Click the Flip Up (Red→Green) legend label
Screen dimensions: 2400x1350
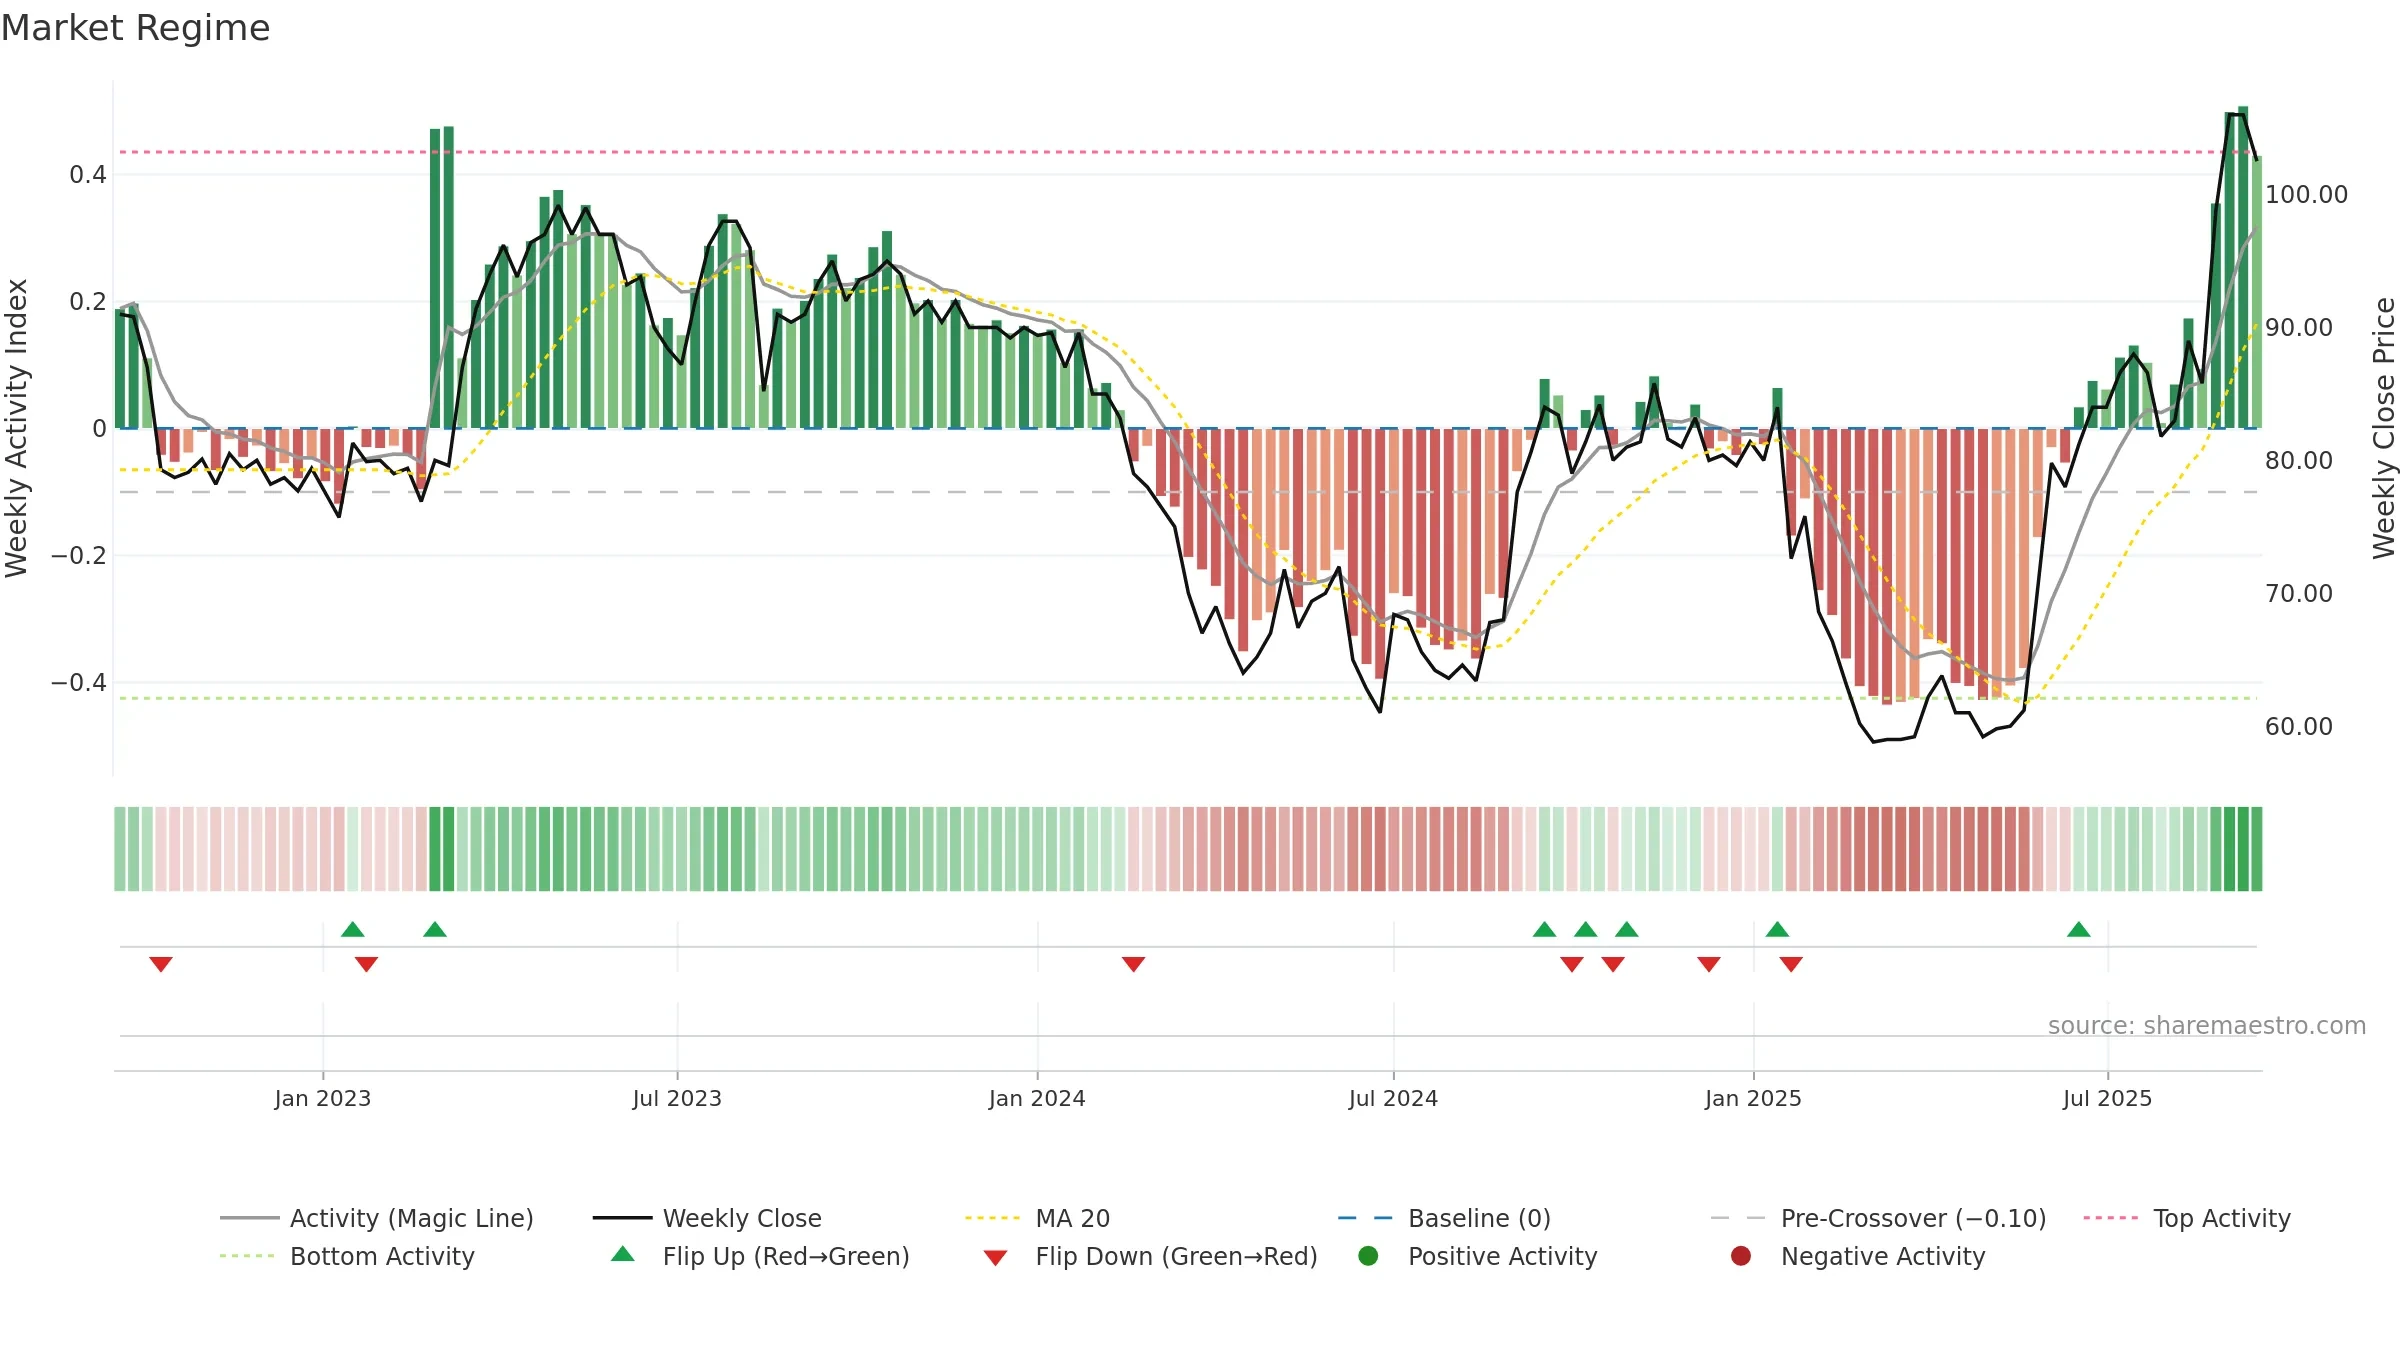tap(786, 1256)
